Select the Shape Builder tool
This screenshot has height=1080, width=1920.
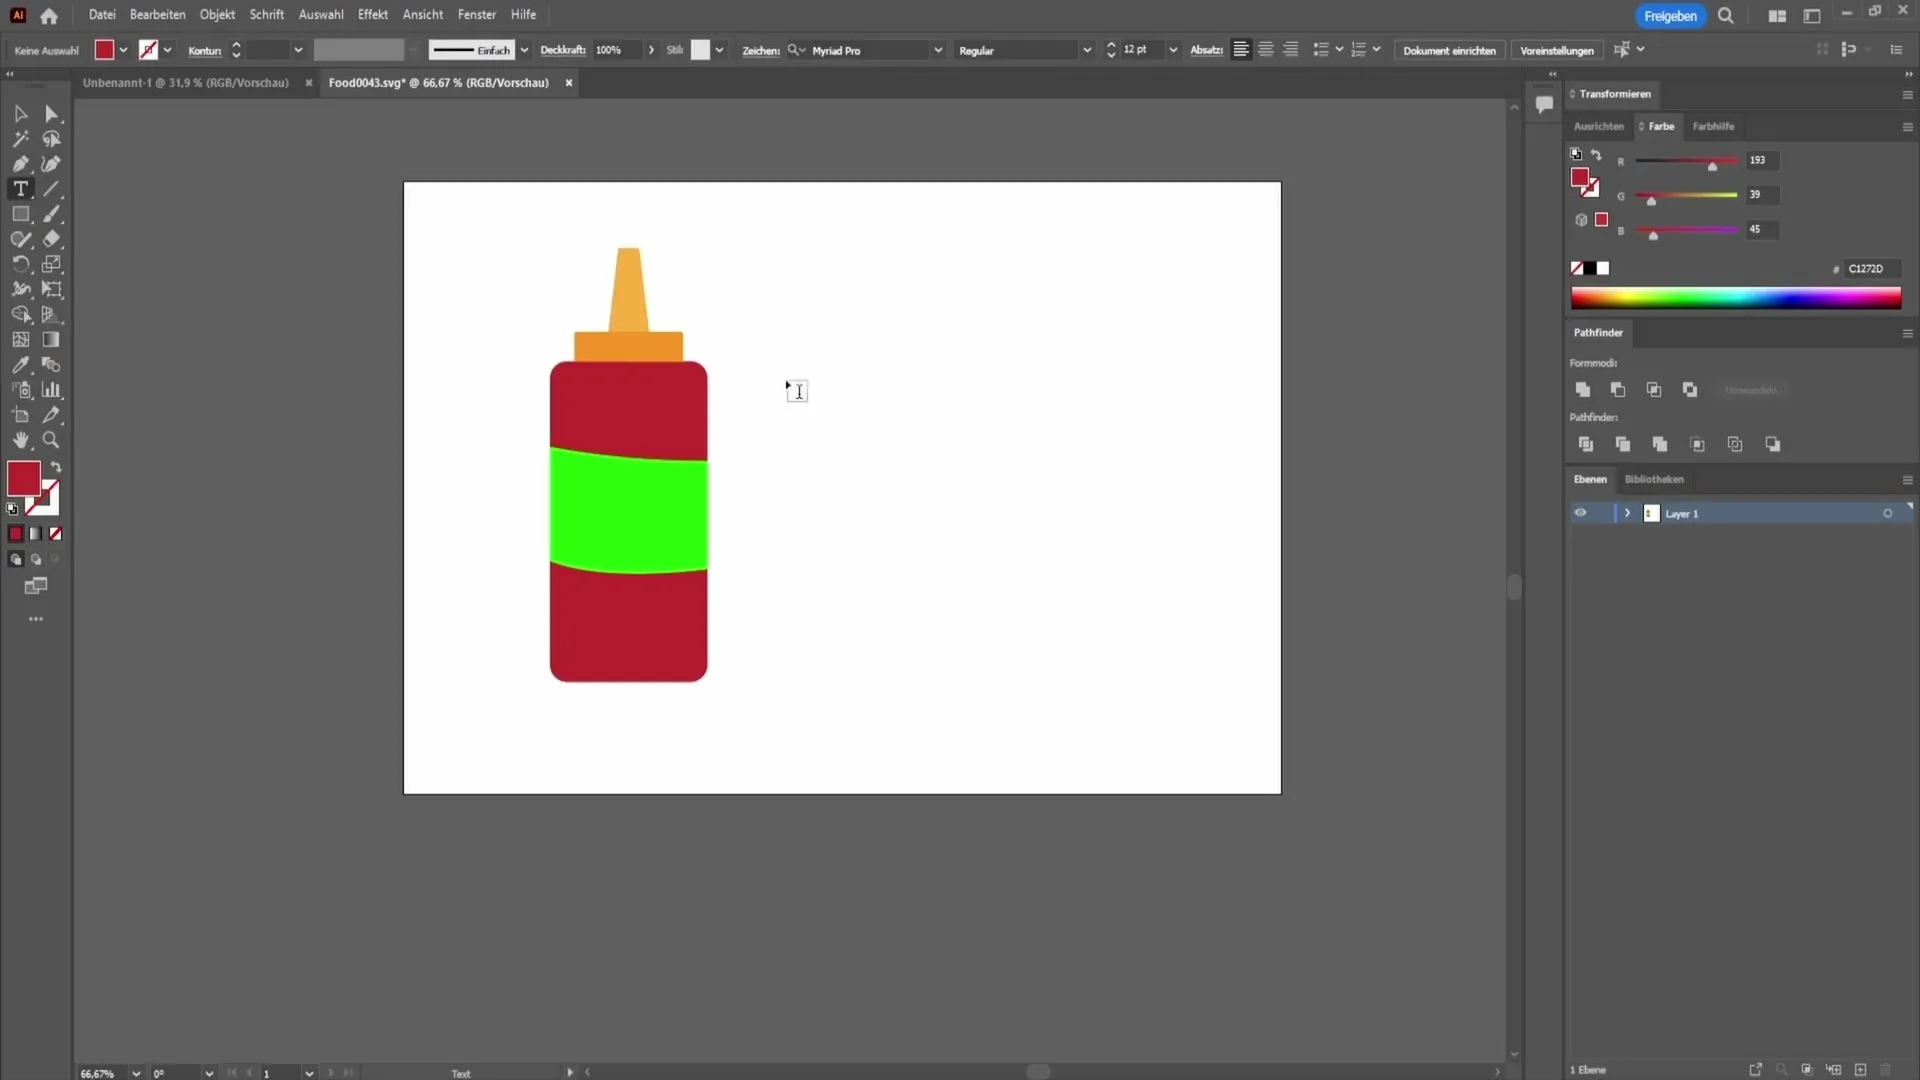[20, 314]
